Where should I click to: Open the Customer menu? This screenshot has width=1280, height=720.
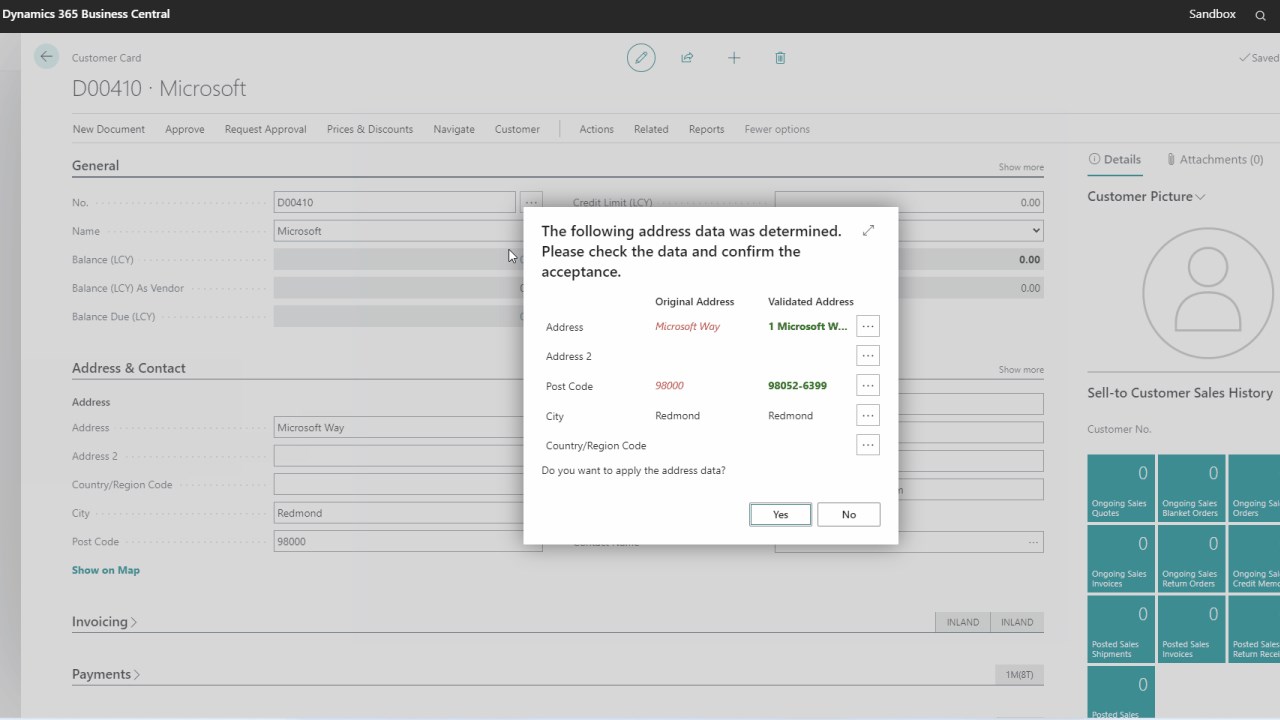pos(517,129)
